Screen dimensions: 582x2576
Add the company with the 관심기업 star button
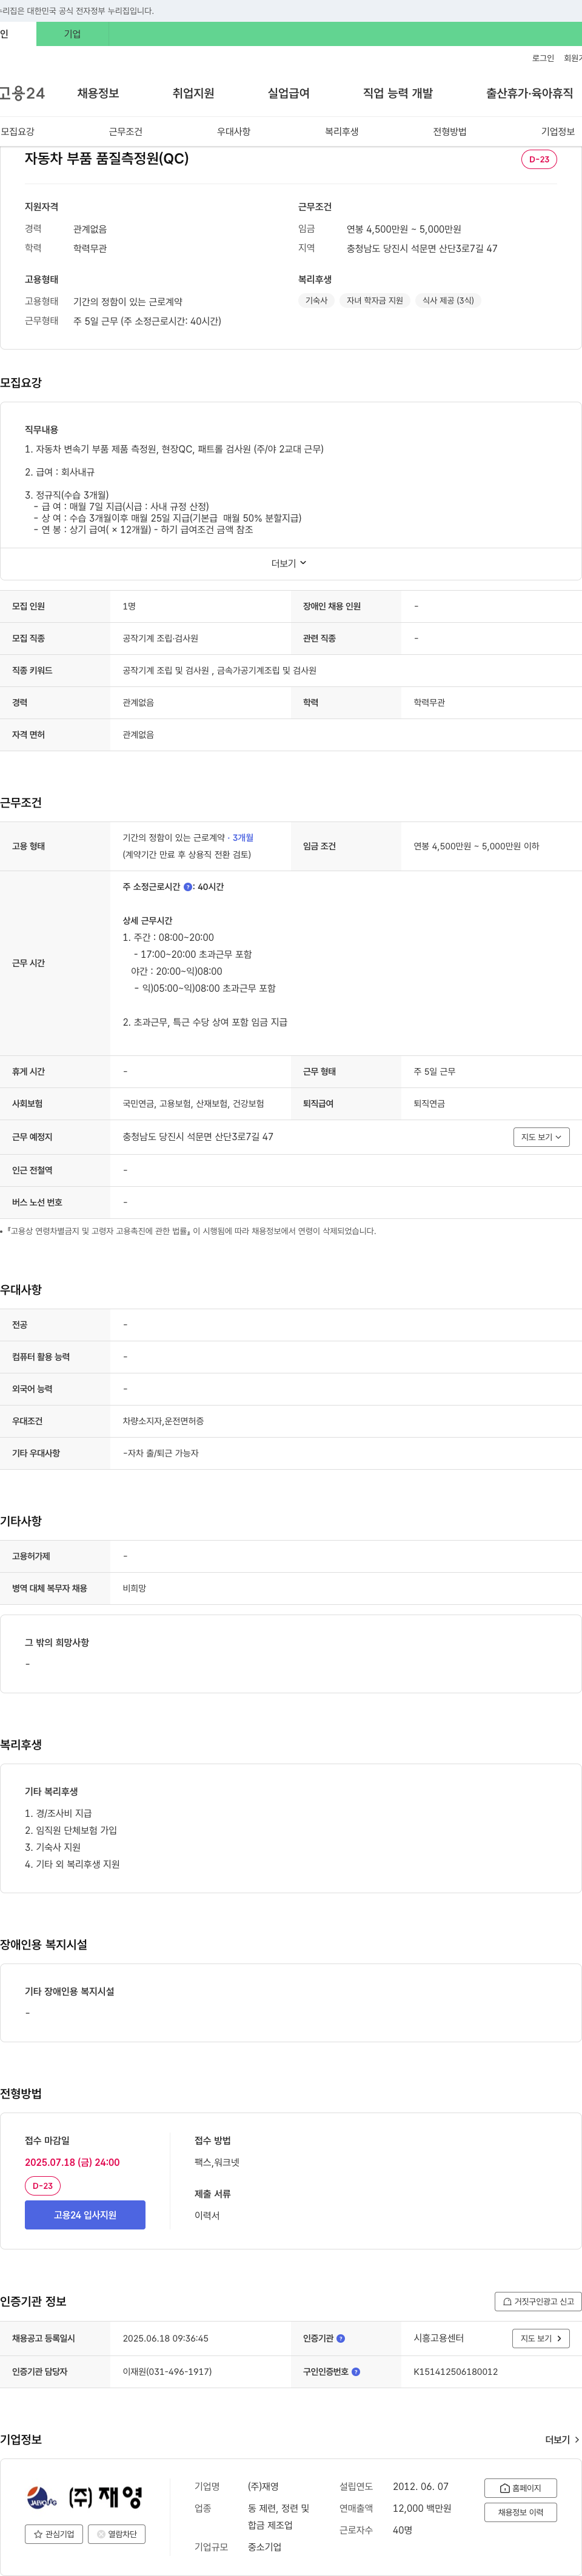54,2534
